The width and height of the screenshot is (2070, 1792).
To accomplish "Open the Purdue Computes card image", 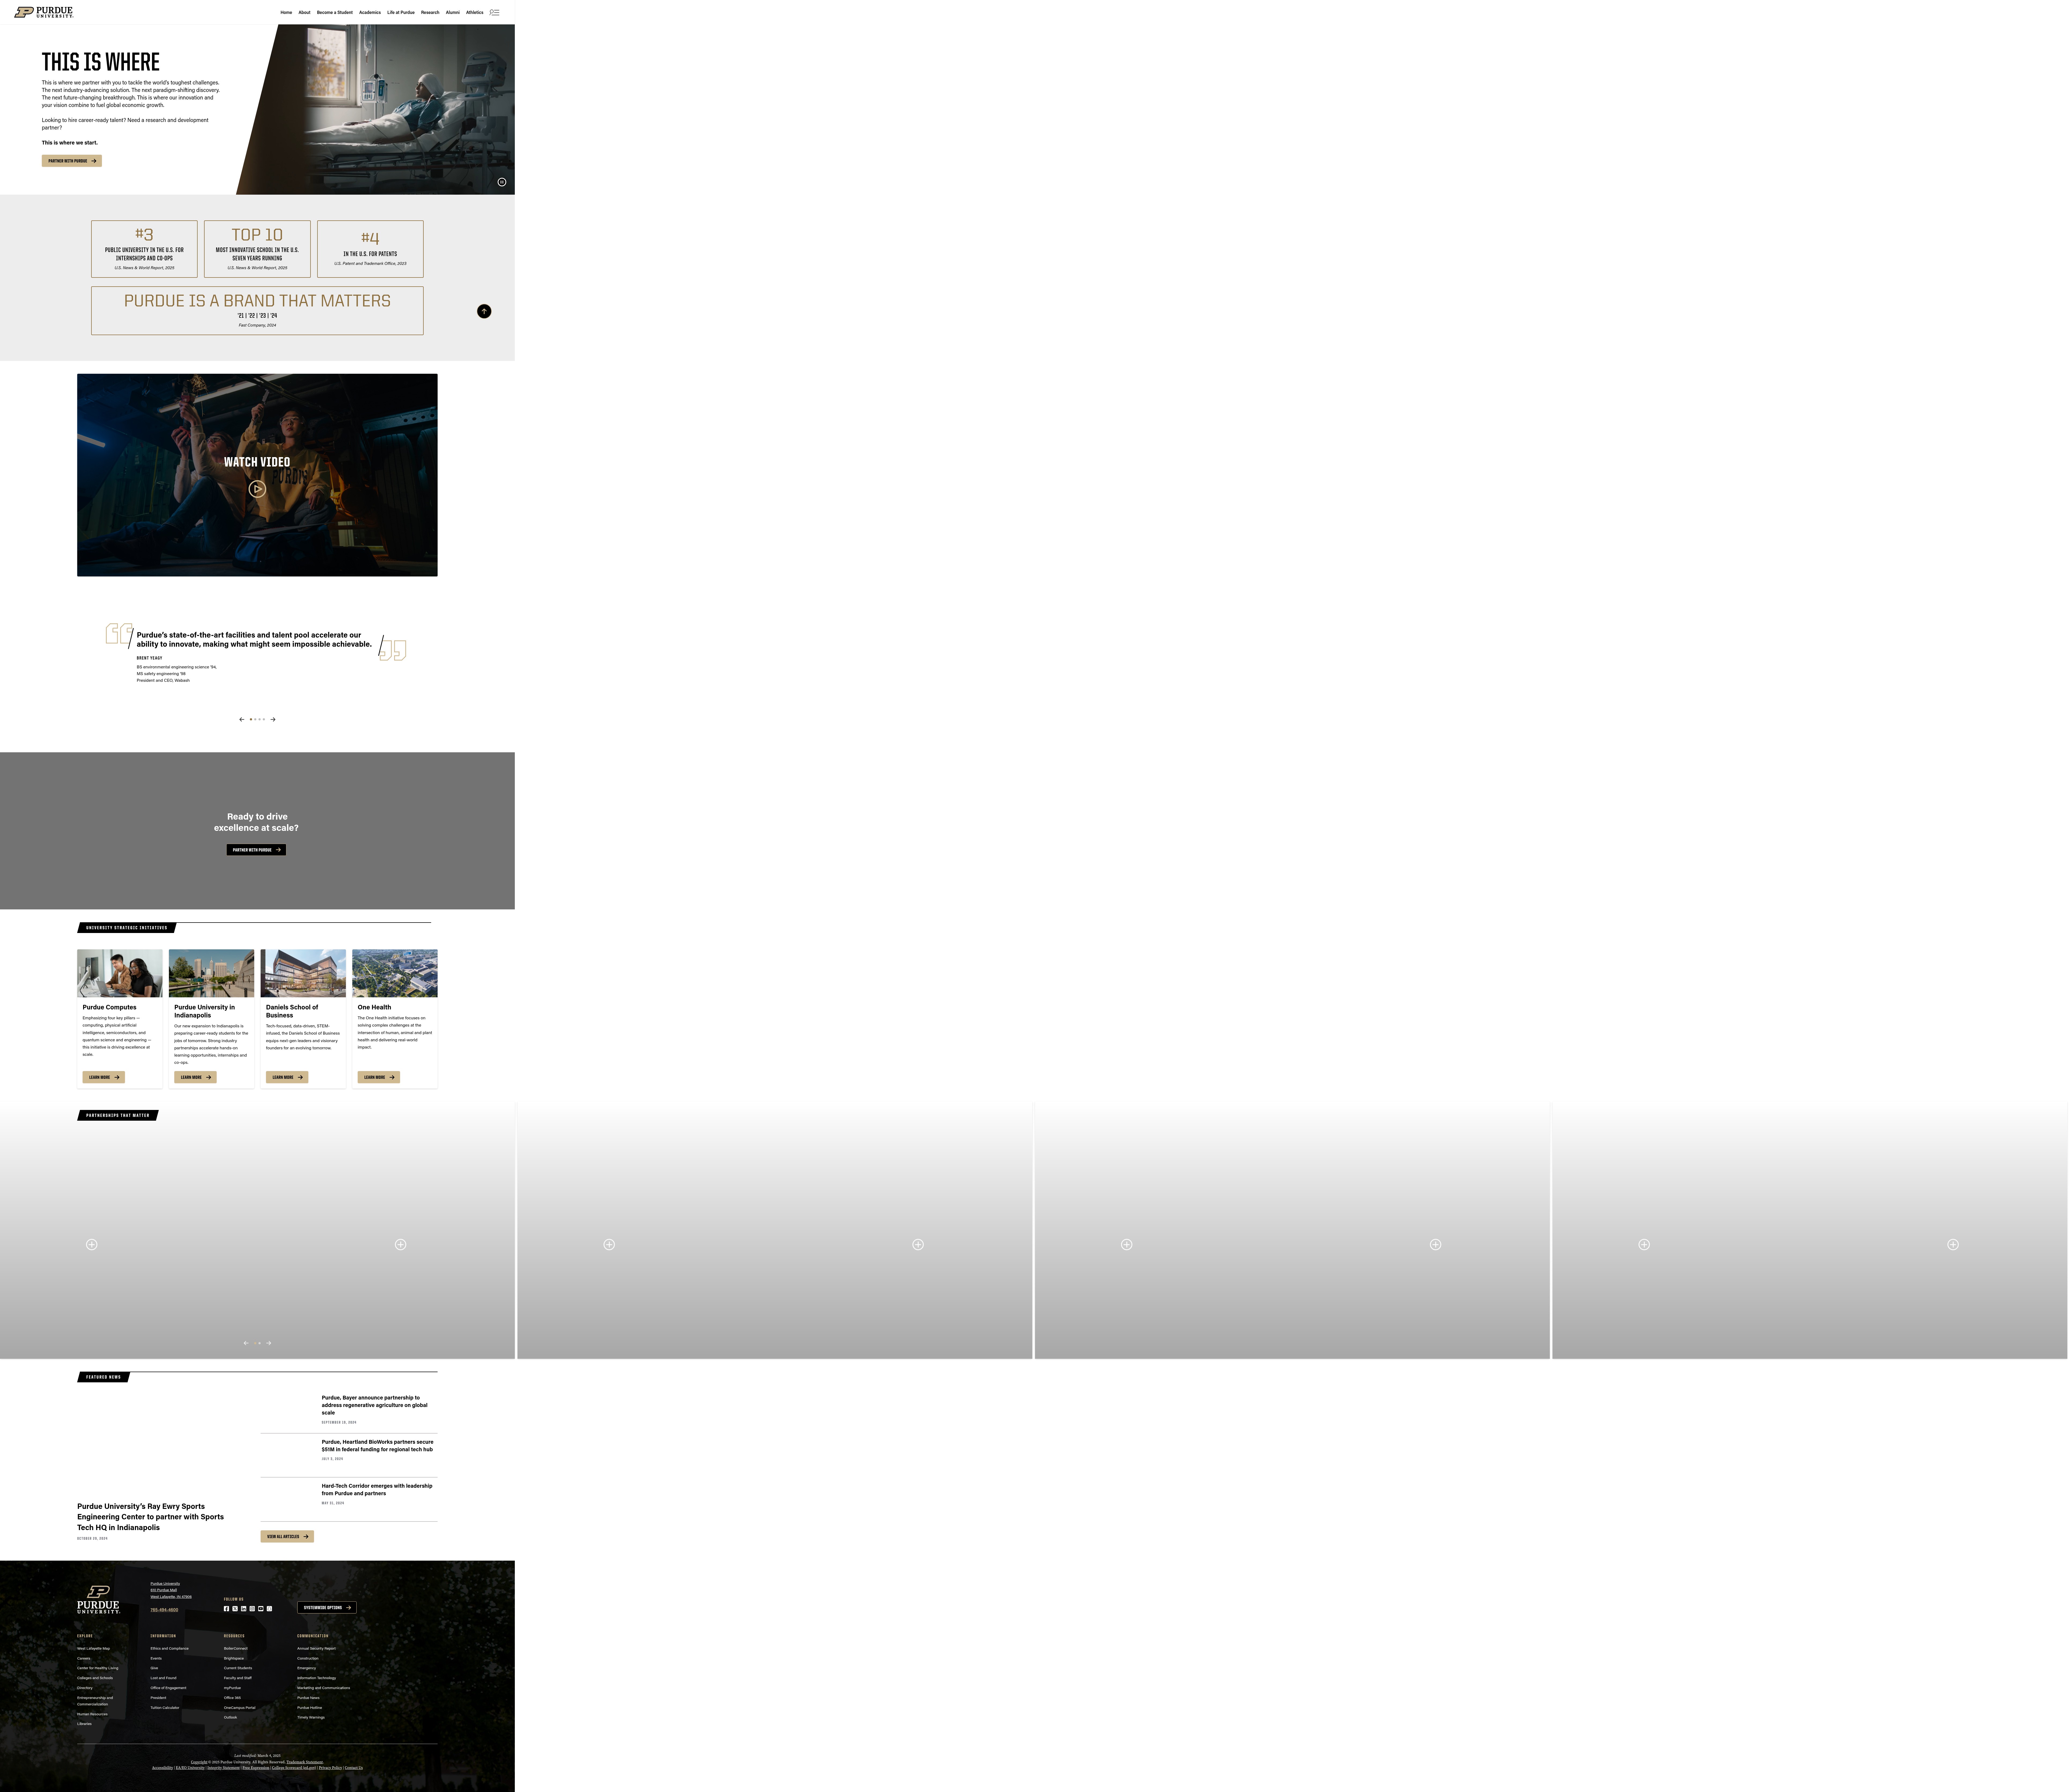I will (x=120, y=973).
